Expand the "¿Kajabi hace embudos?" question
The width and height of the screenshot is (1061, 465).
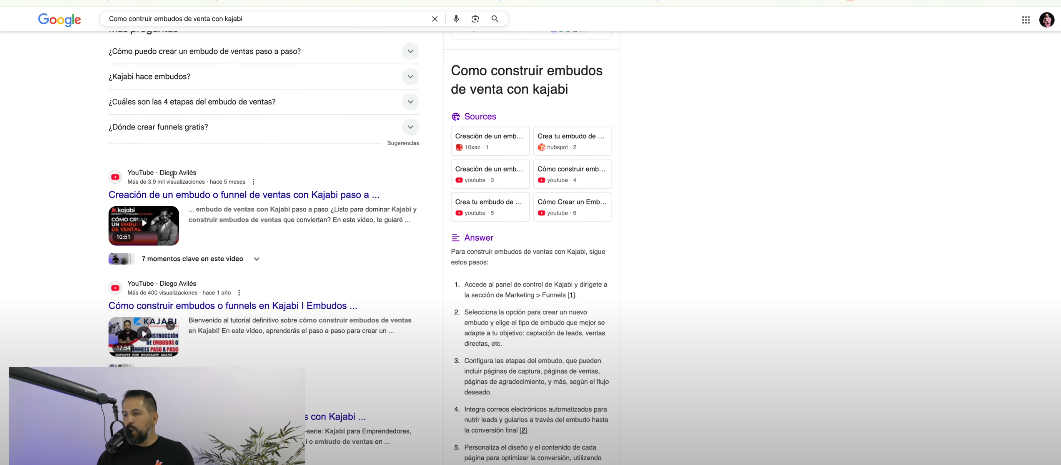[x=263, y=76]
